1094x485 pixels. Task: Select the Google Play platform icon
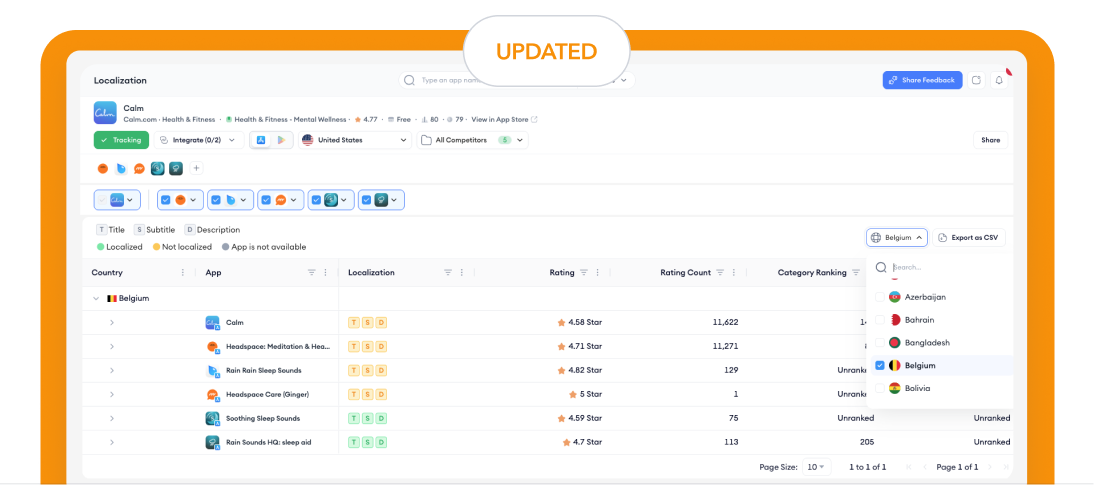coord(282,140)
